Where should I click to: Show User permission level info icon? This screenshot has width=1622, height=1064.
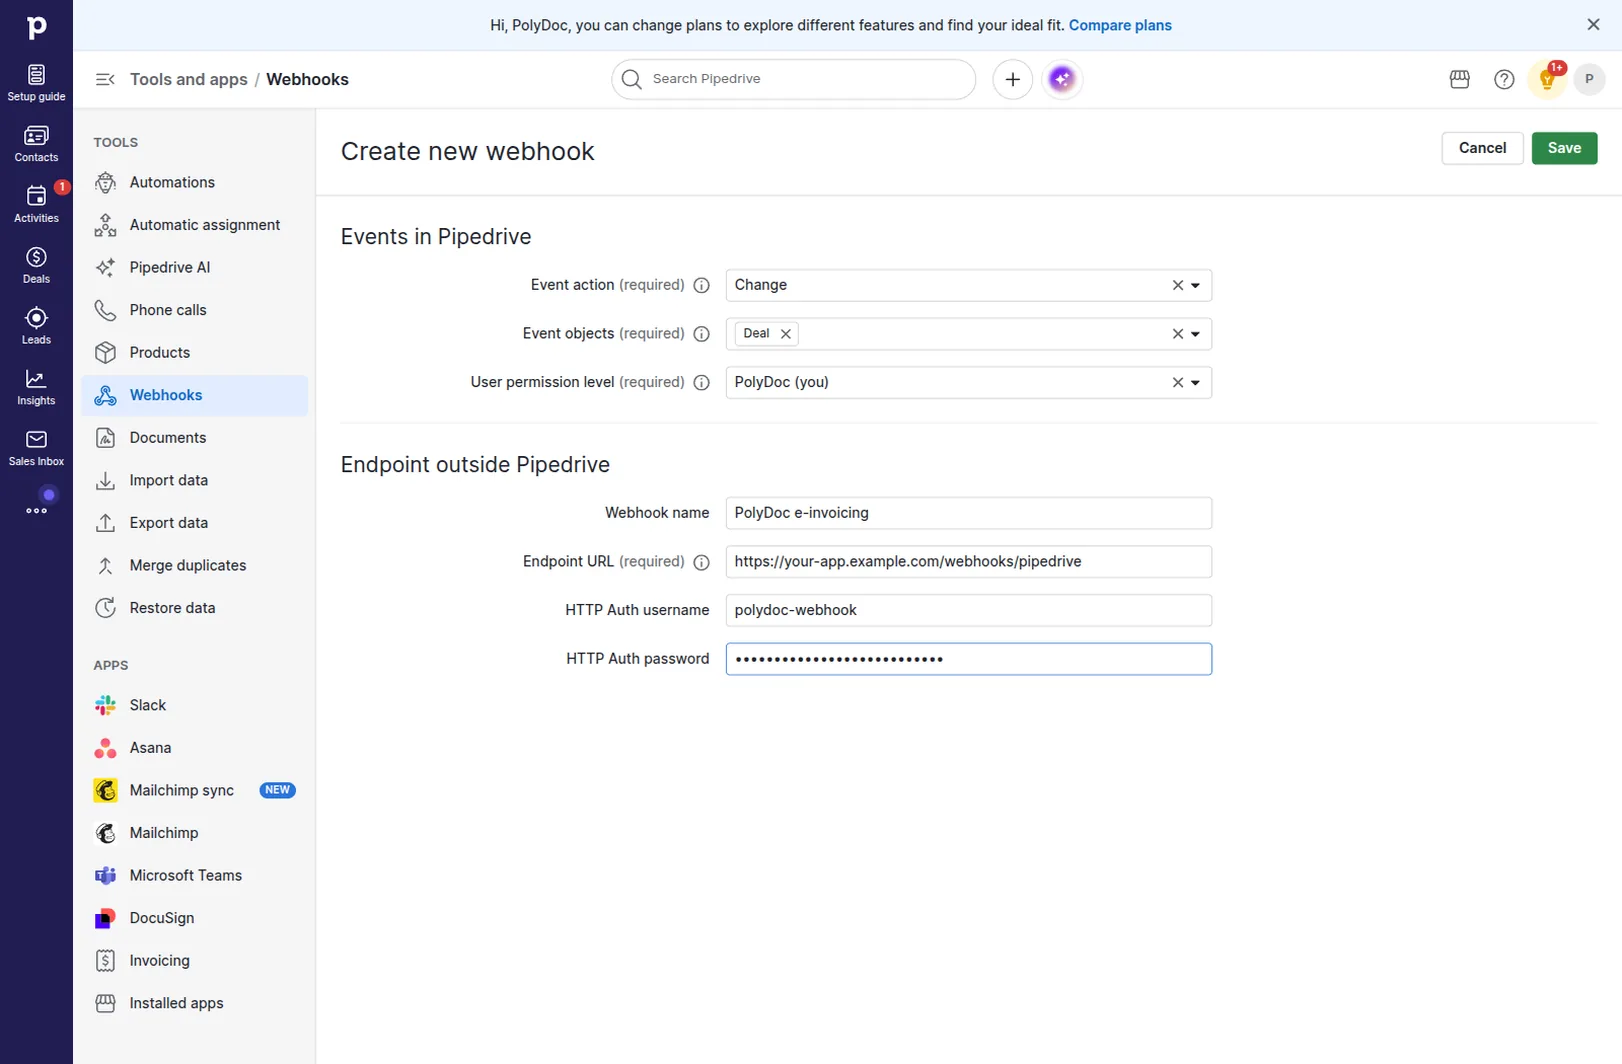[702, 382]
